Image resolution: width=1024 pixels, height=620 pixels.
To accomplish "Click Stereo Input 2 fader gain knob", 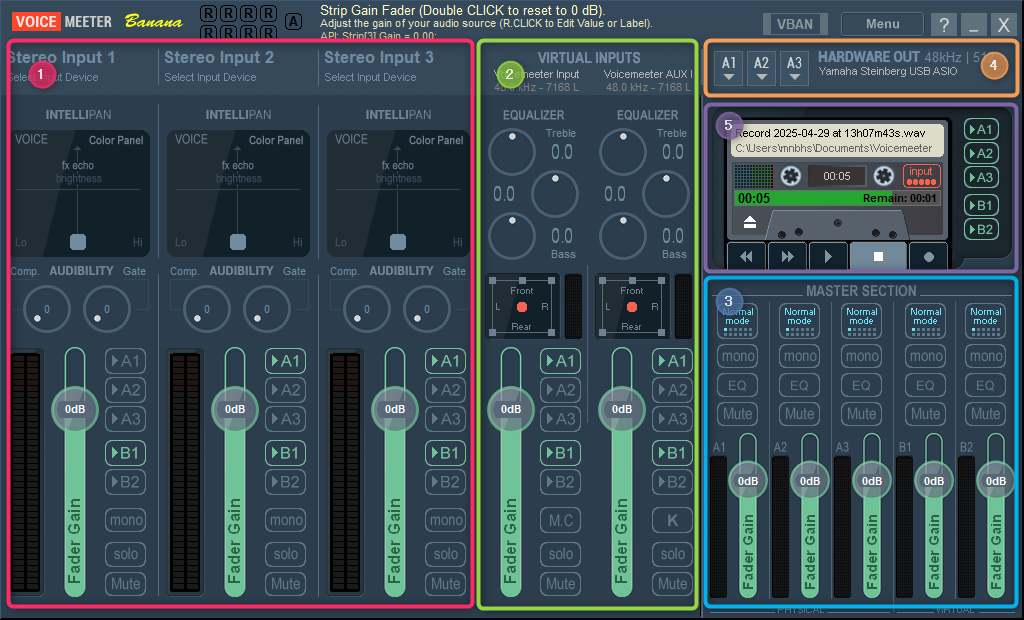I will tap(235, 410).
